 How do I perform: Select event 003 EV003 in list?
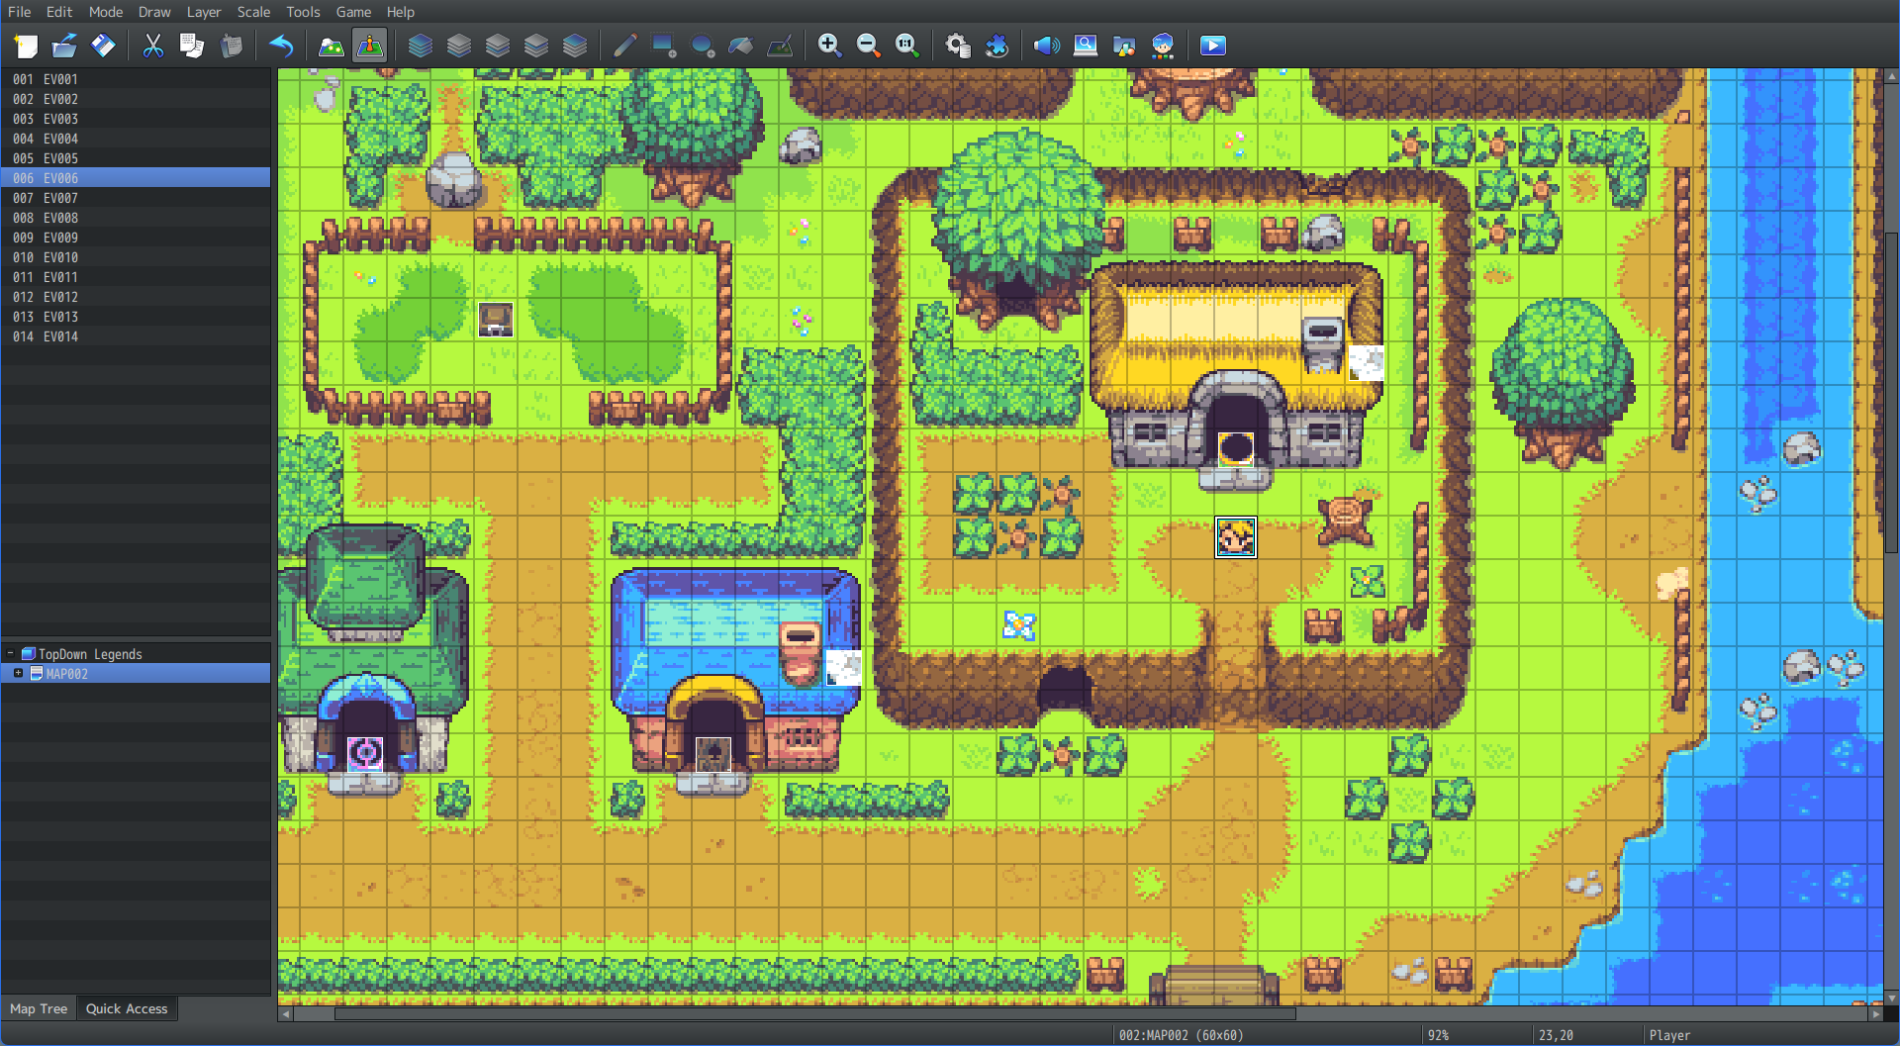(136, 118)
